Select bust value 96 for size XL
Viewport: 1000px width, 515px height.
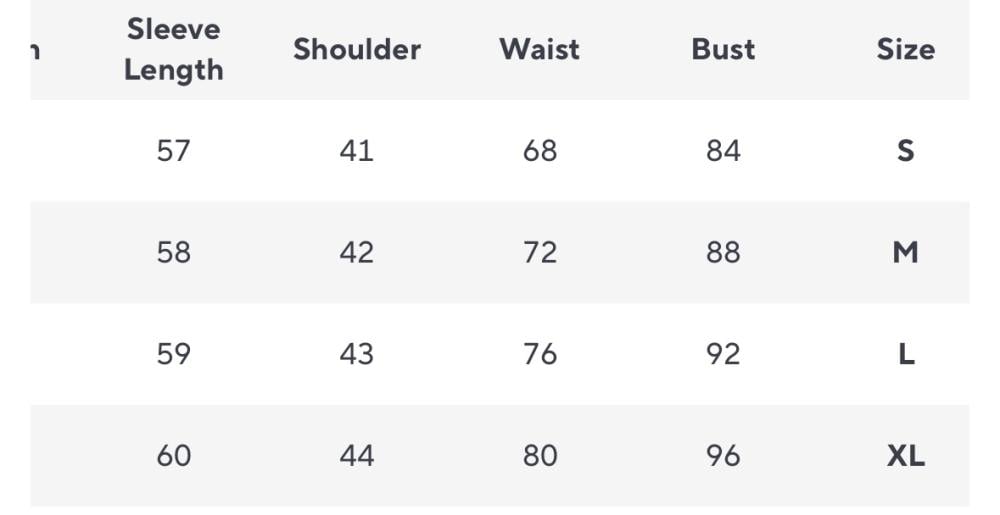(723, 456)
